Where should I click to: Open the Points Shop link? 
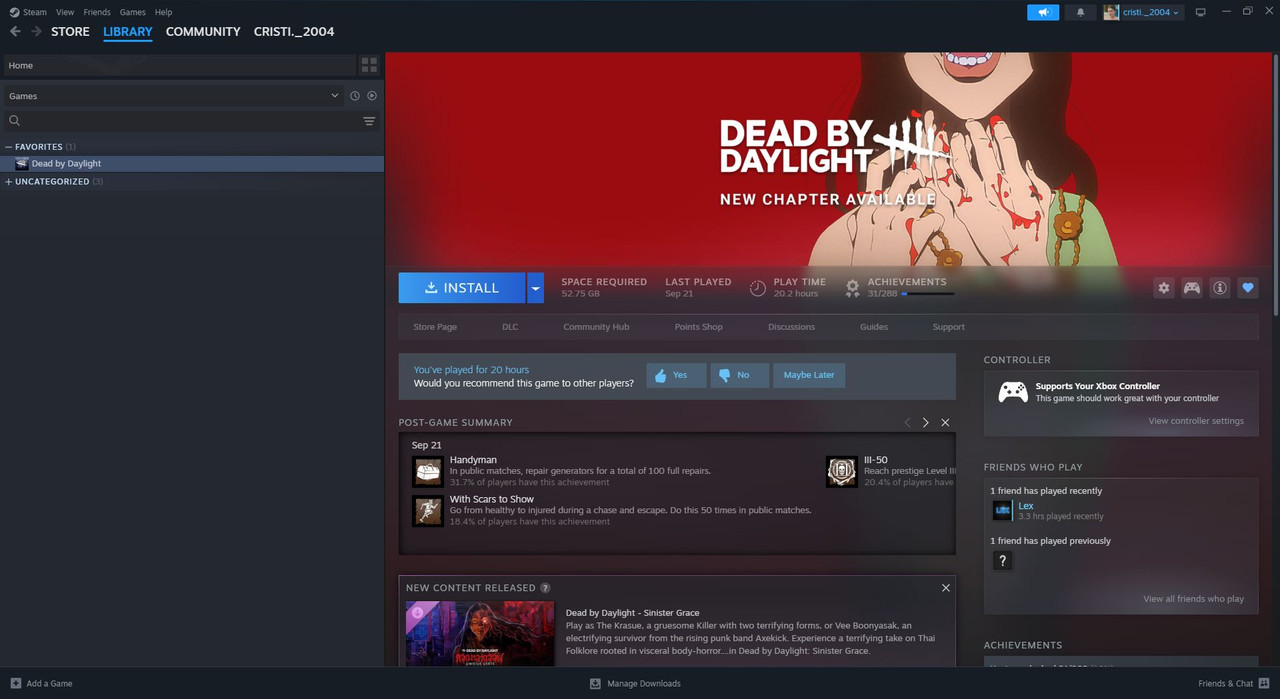point(698,327)
